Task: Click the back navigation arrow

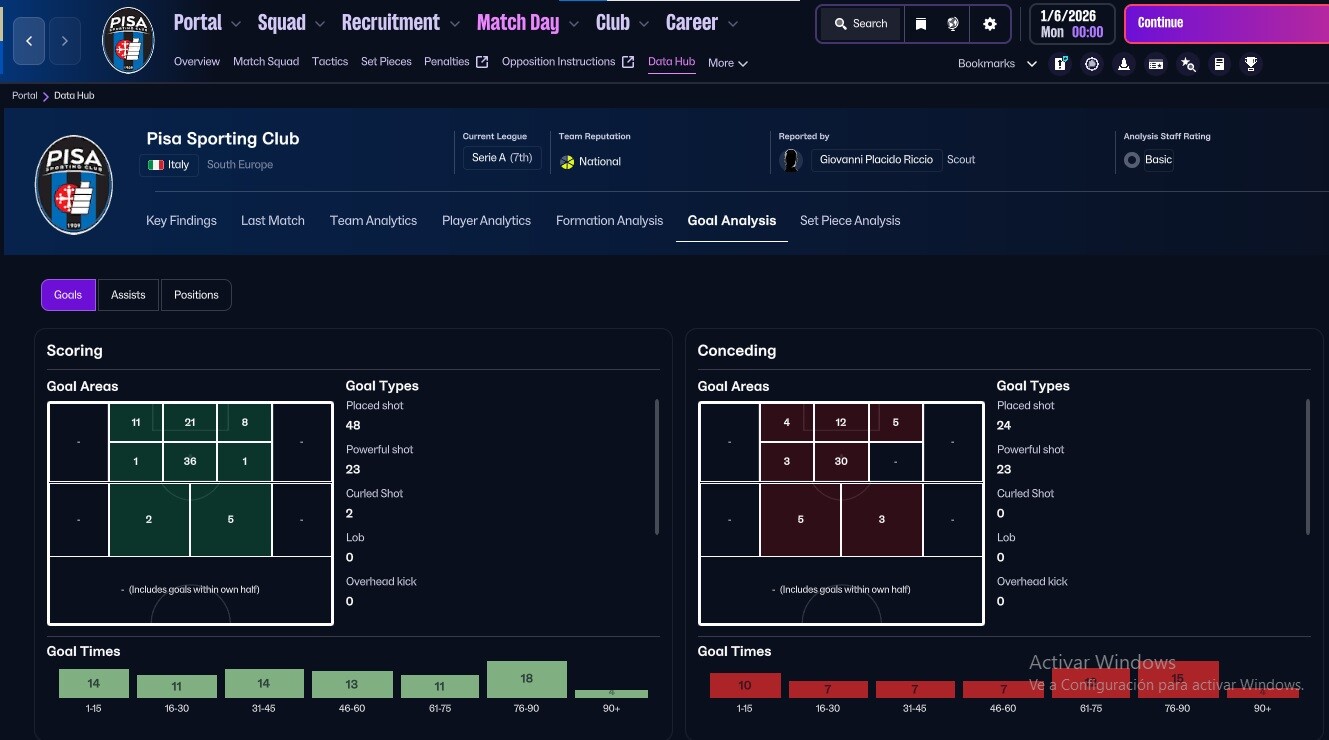Action: (29, 41)
